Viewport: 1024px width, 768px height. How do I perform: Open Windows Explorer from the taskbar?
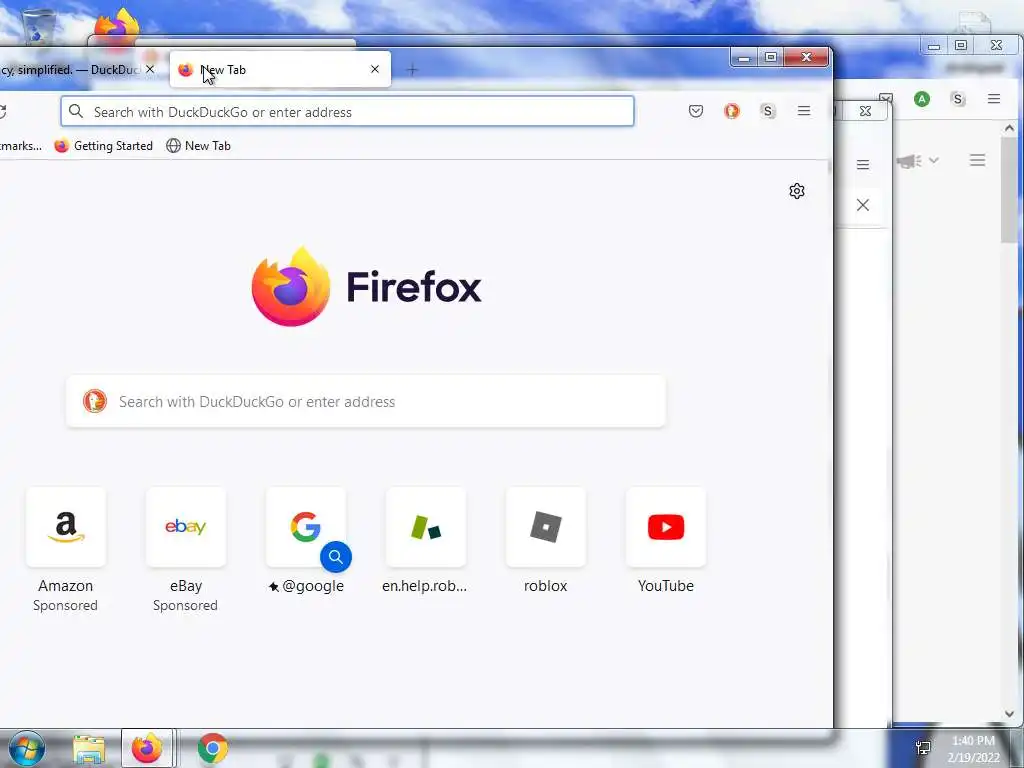[89, 748]
